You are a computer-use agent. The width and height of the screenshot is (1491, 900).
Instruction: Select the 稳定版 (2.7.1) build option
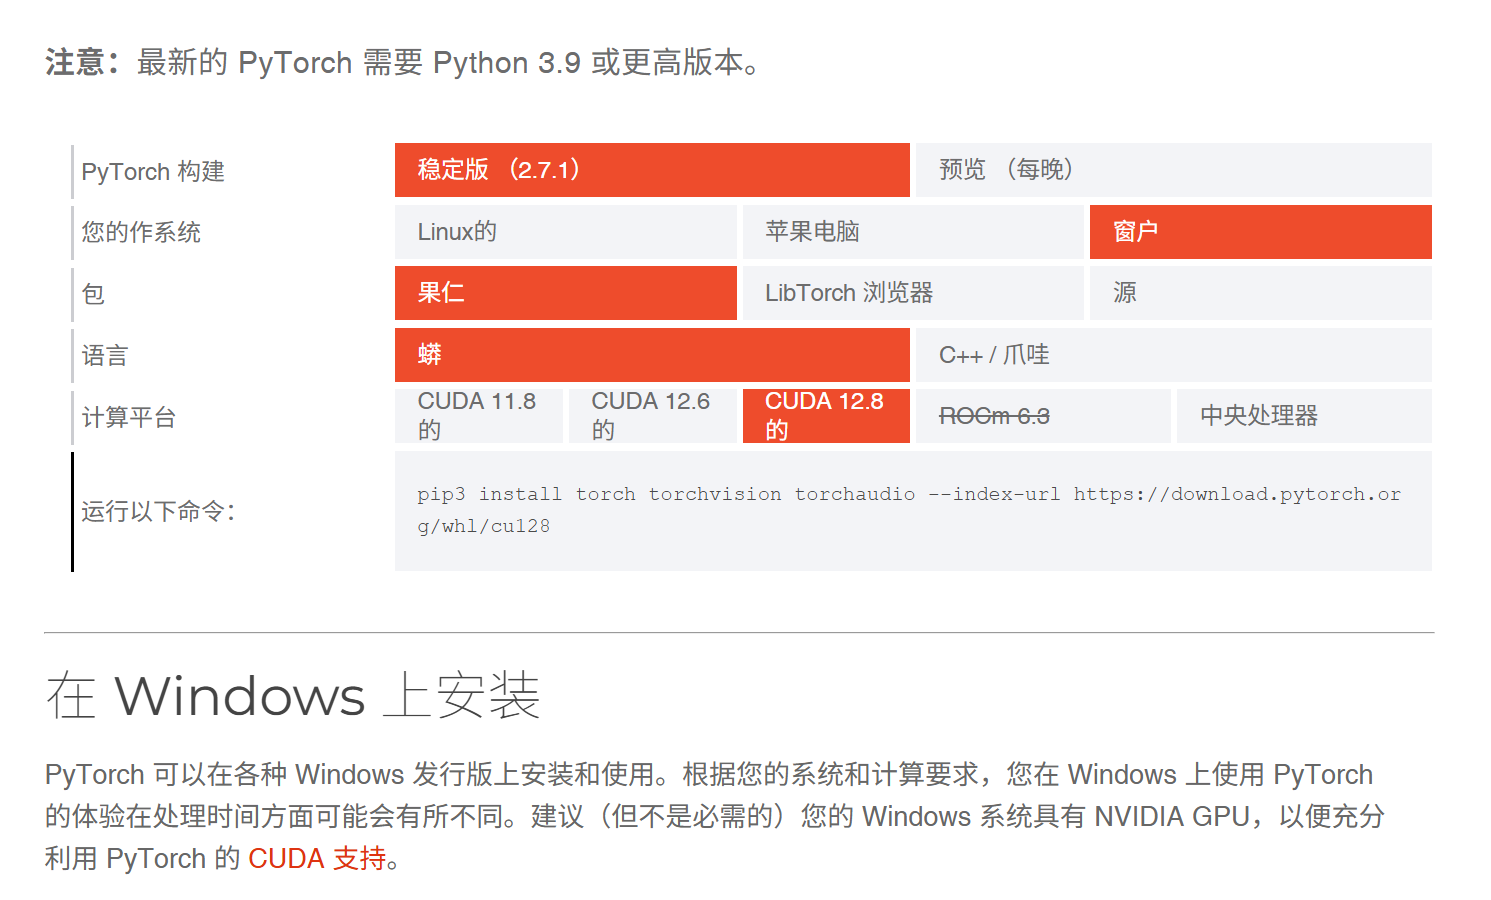pos(652,170)
